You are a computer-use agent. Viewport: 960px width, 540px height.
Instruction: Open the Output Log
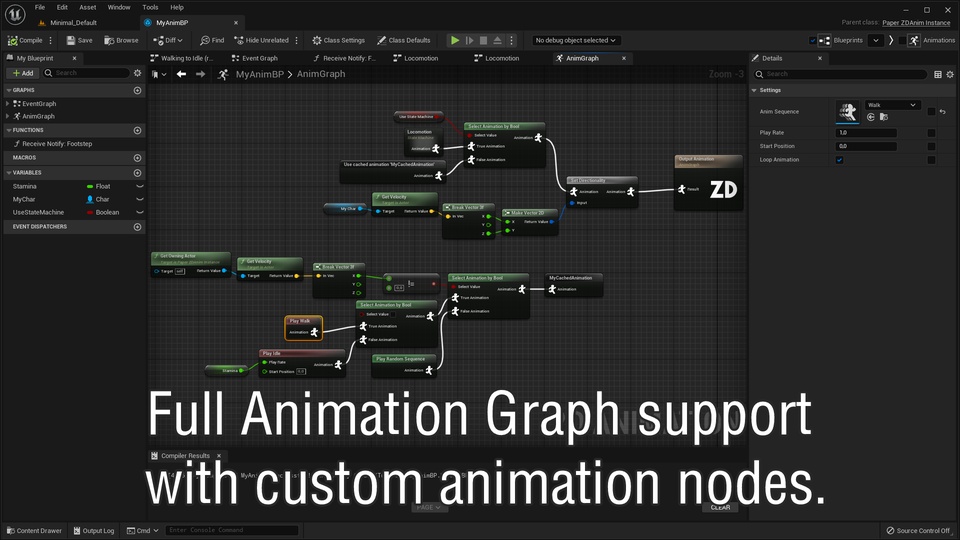coord(94,531)
